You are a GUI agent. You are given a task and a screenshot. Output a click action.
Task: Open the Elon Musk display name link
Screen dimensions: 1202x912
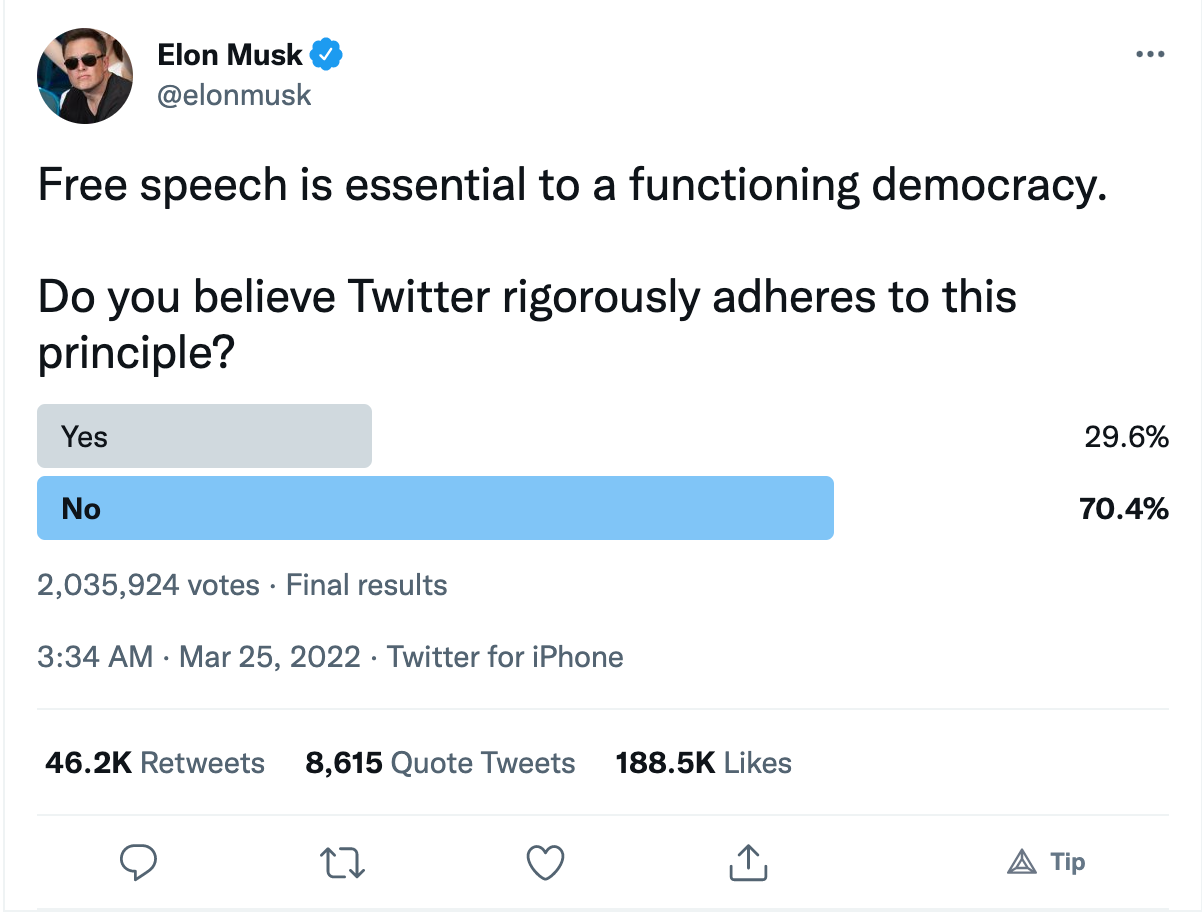pos(230,55)
